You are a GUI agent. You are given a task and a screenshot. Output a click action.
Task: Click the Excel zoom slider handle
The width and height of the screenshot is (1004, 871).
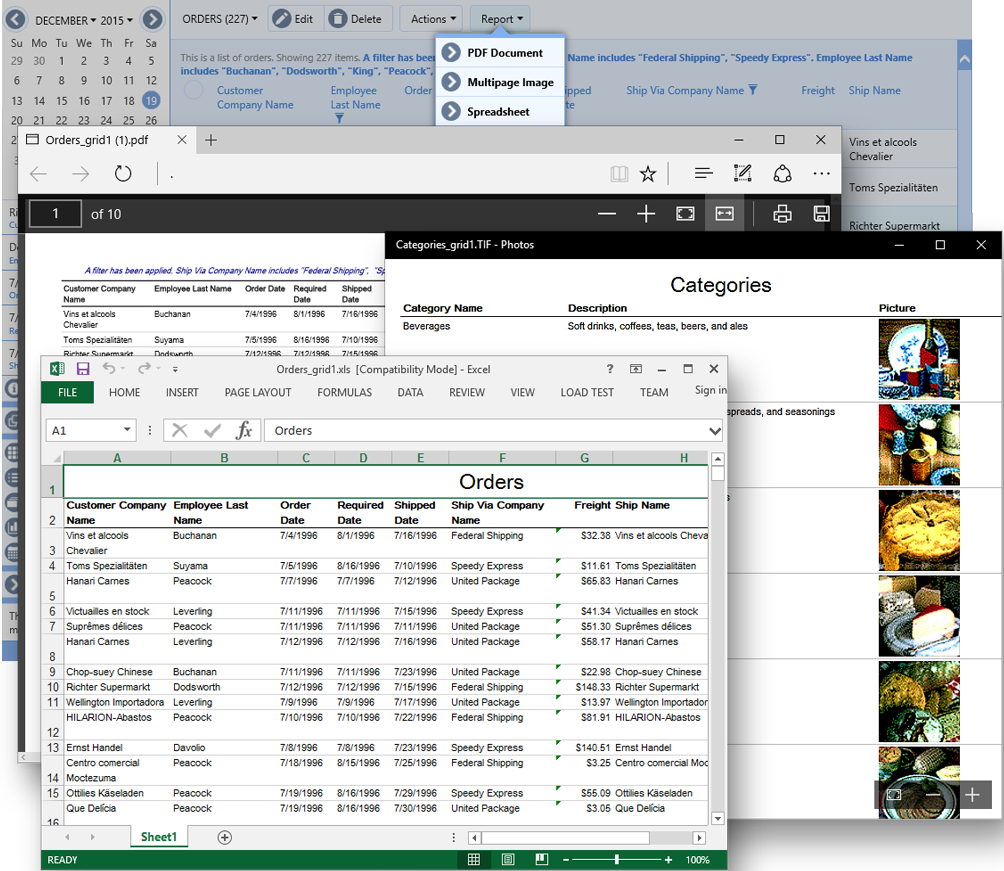[617, 860]
